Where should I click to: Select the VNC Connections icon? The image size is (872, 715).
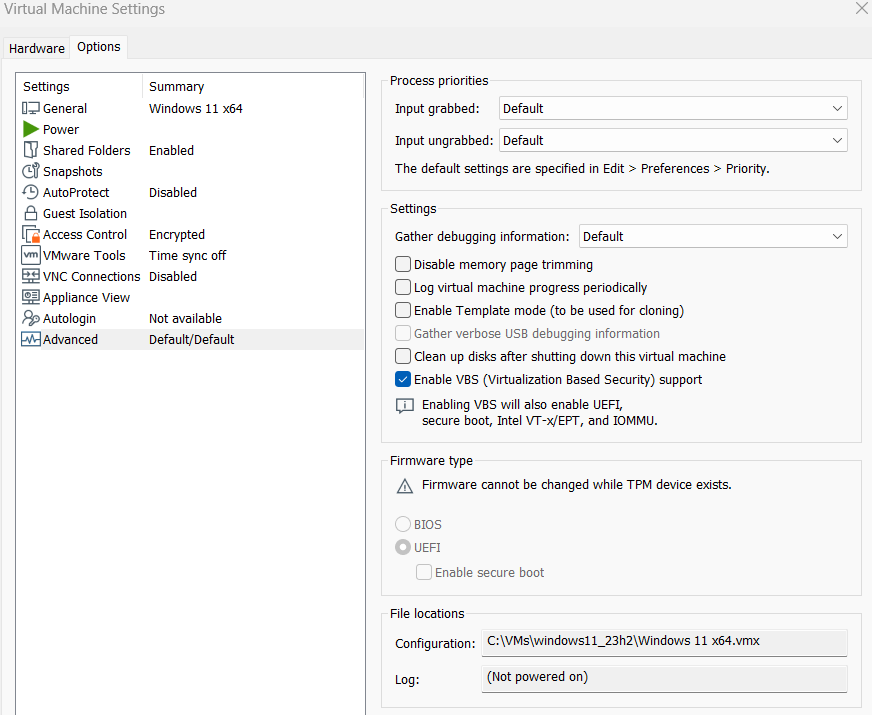[31, 276]
